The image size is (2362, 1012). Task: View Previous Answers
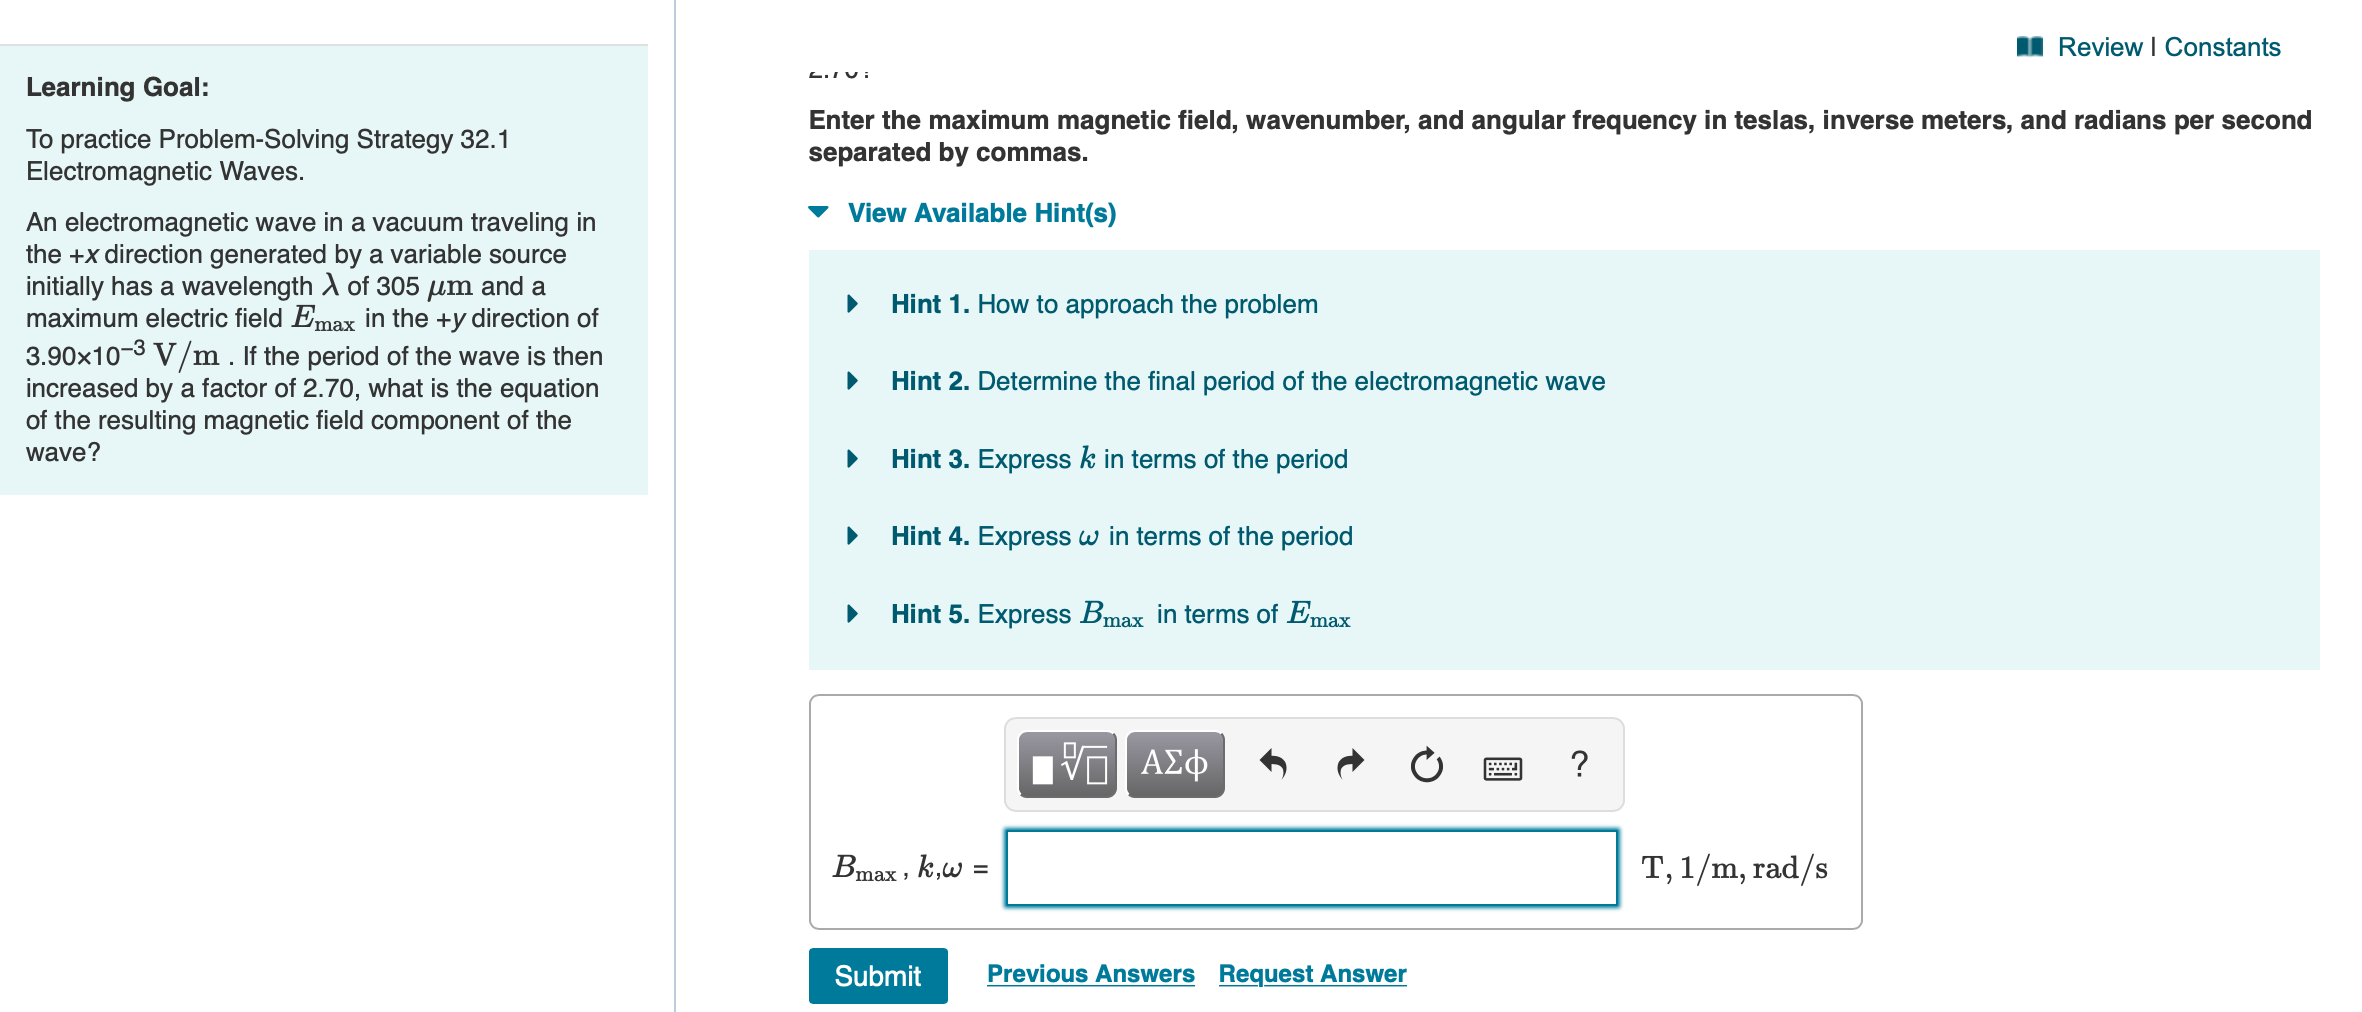point(1090,972)
